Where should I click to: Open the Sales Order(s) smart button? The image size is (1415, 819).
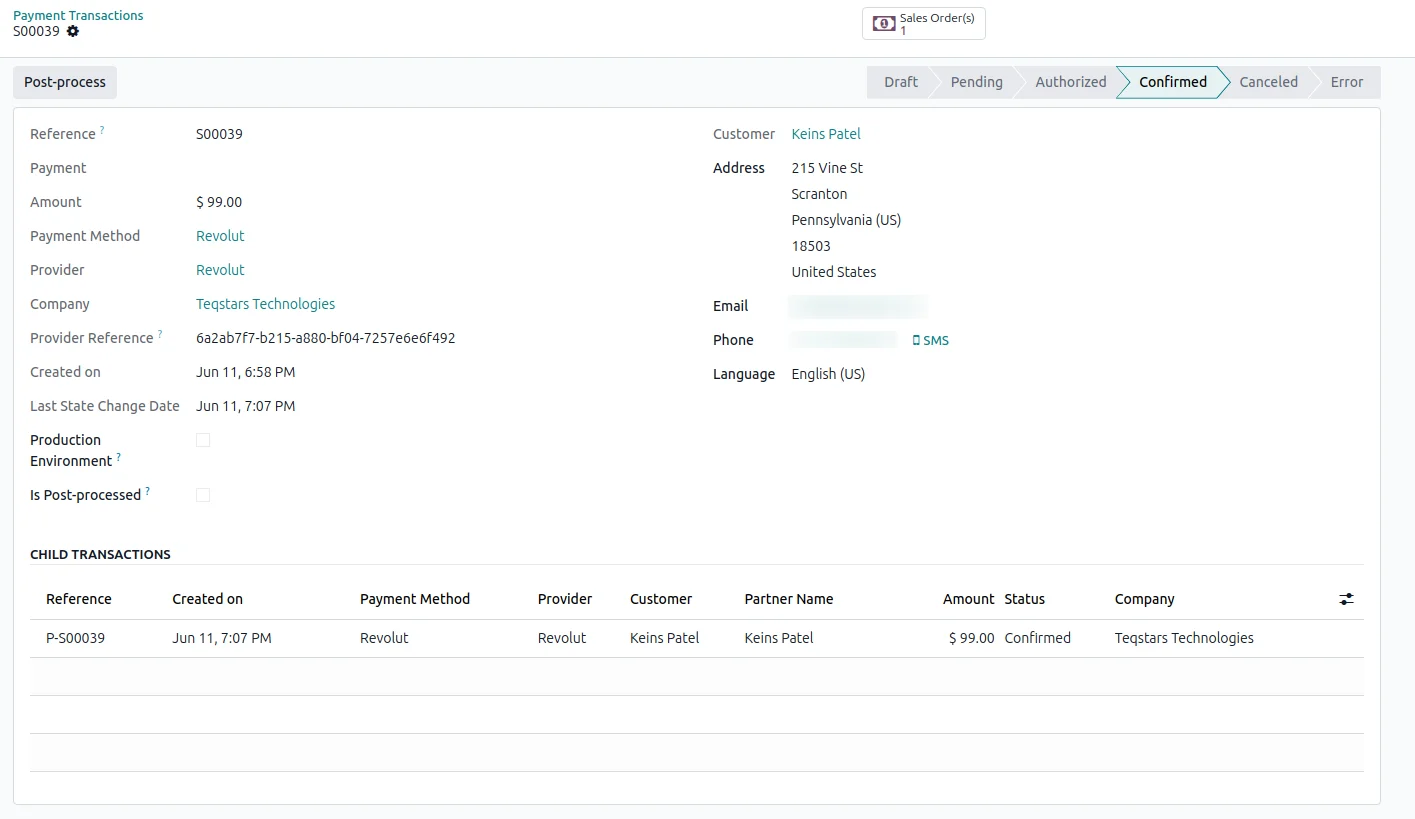(x=924, y=24)
